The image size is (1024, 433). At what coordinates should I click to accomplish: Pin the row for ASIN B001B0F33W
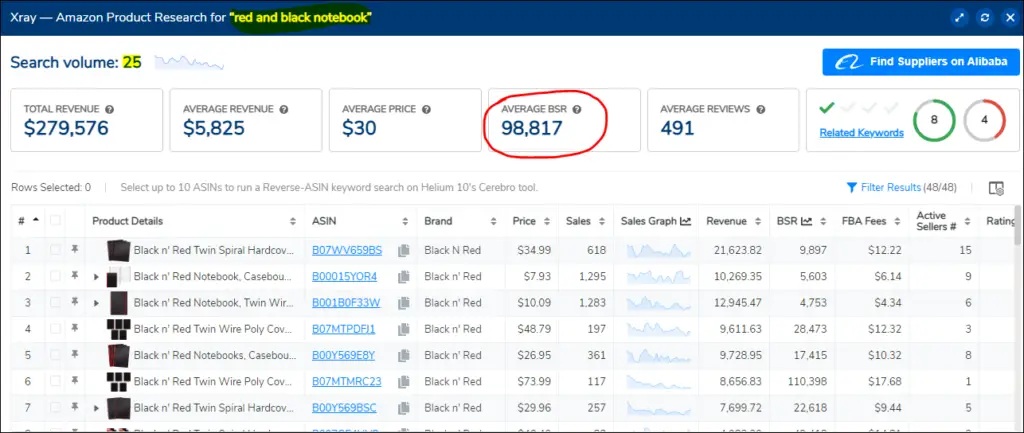tap(74, 302)
